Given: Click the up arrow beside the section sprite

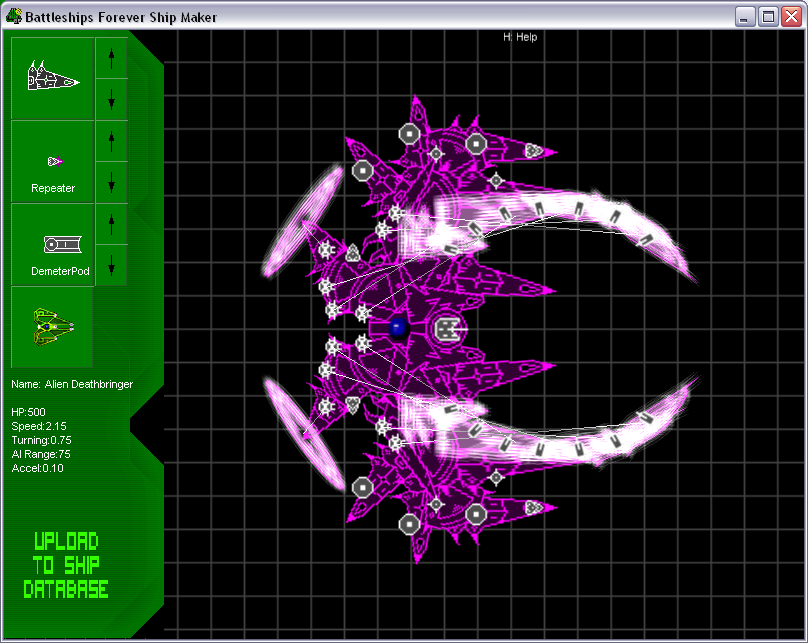Looking at the screenshot, I should (x=111, y=58).
